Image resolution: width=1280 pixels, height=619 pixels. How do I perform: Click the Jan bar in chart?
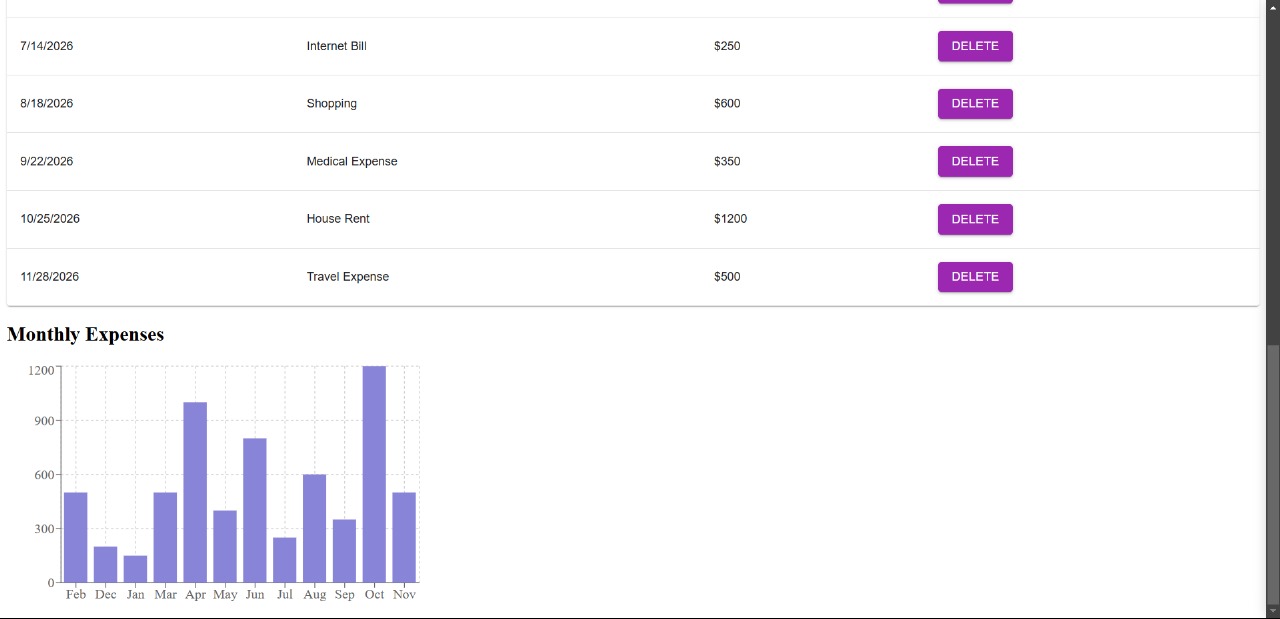135,569
